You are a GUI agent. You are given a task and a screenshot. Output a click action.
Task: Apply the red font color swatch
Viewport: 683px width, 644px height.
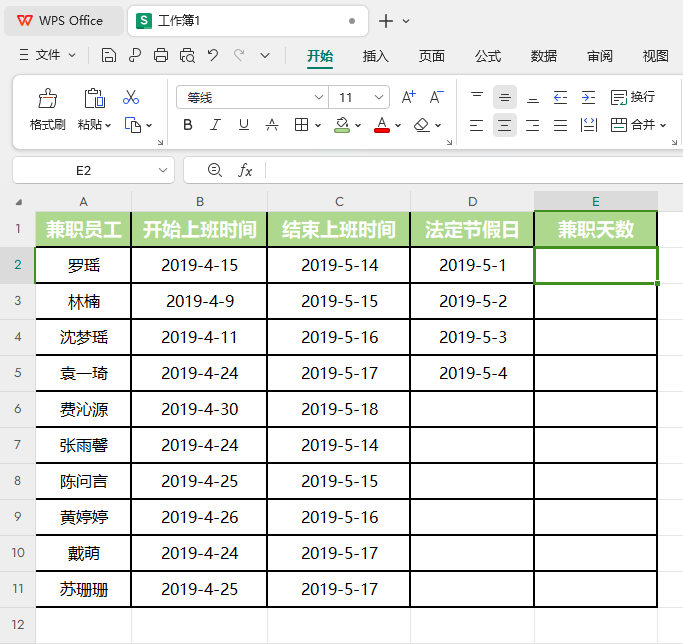[x=381, y=125]
